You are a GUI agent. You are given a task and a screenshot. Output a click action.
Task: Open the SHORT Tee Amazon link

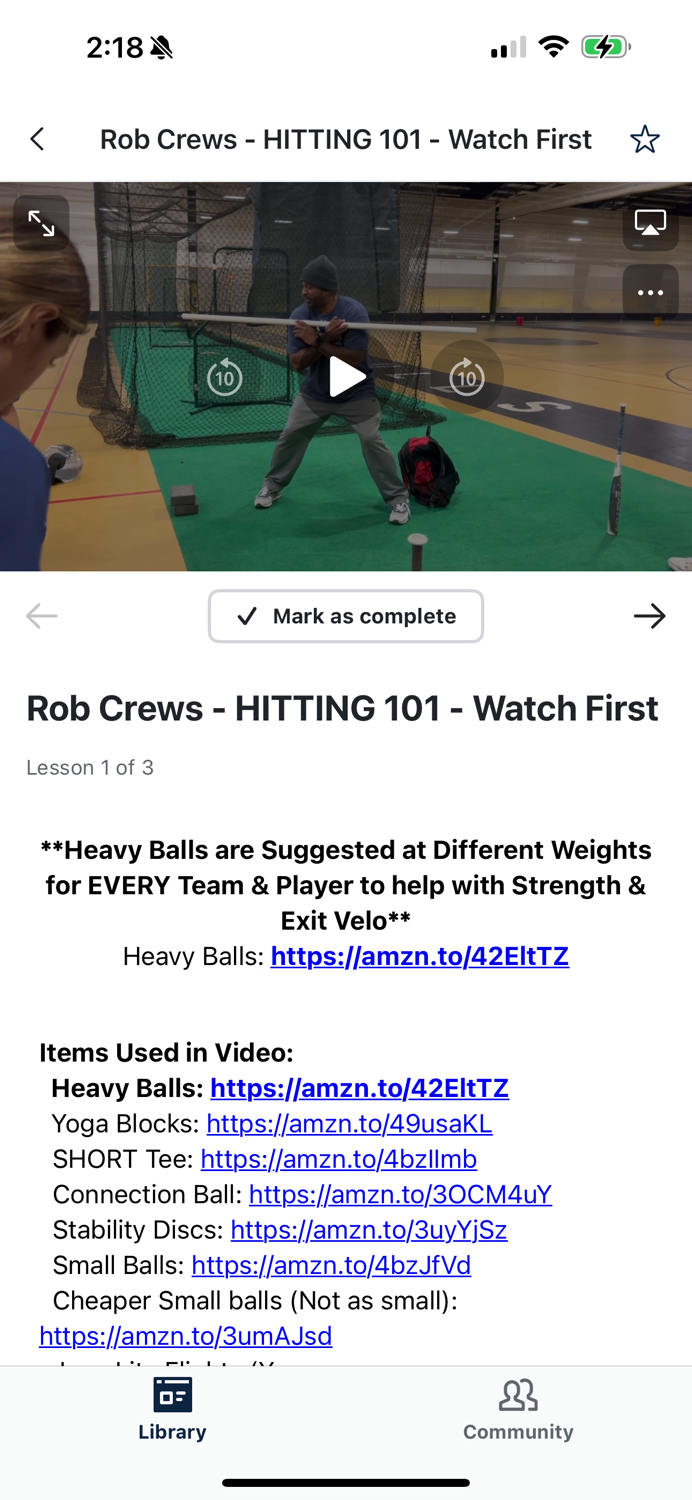coord(338,1159)
